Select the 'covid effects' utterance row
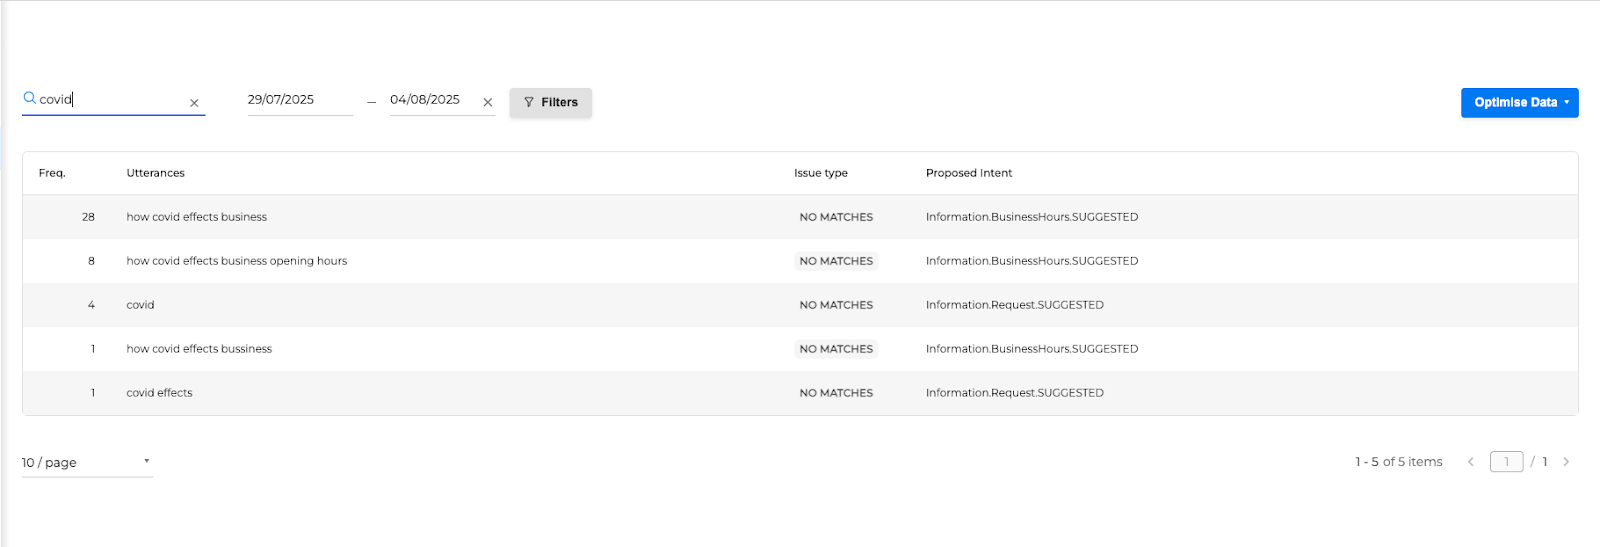Screen dimensions: 1600x547 [160, 393]
